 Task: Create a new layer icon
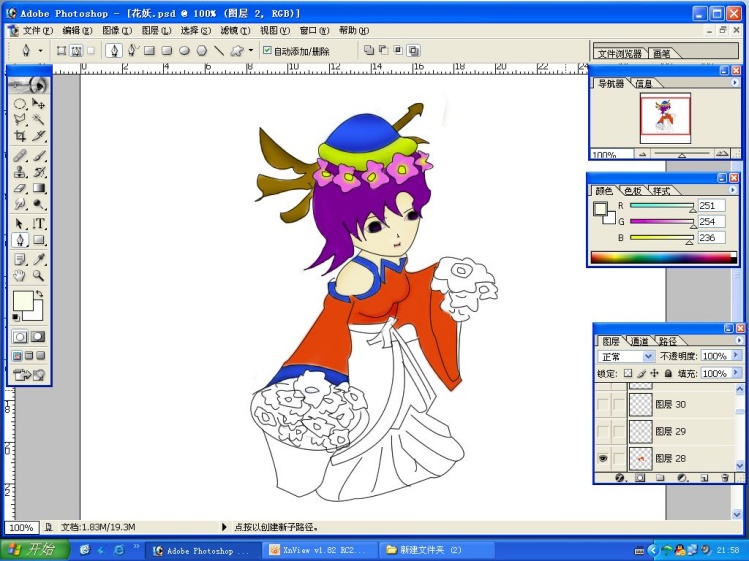point(704,477)
